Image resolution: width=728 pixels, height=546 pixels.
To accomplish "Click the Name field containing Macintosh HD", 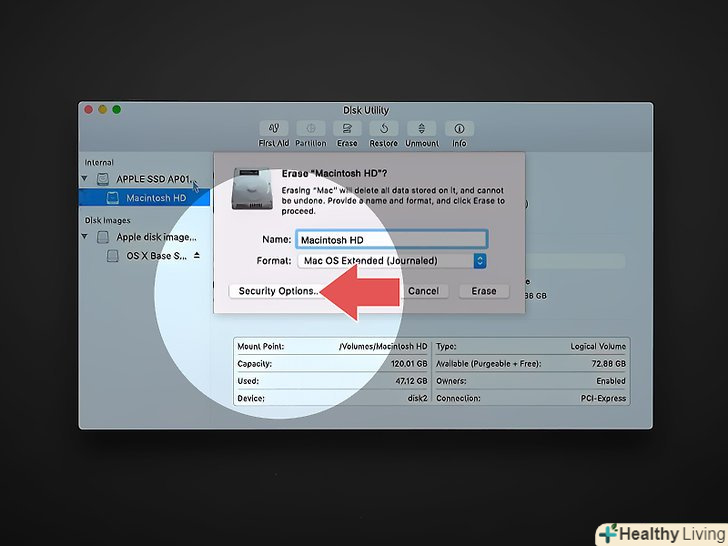I will (x=392, y=240).
